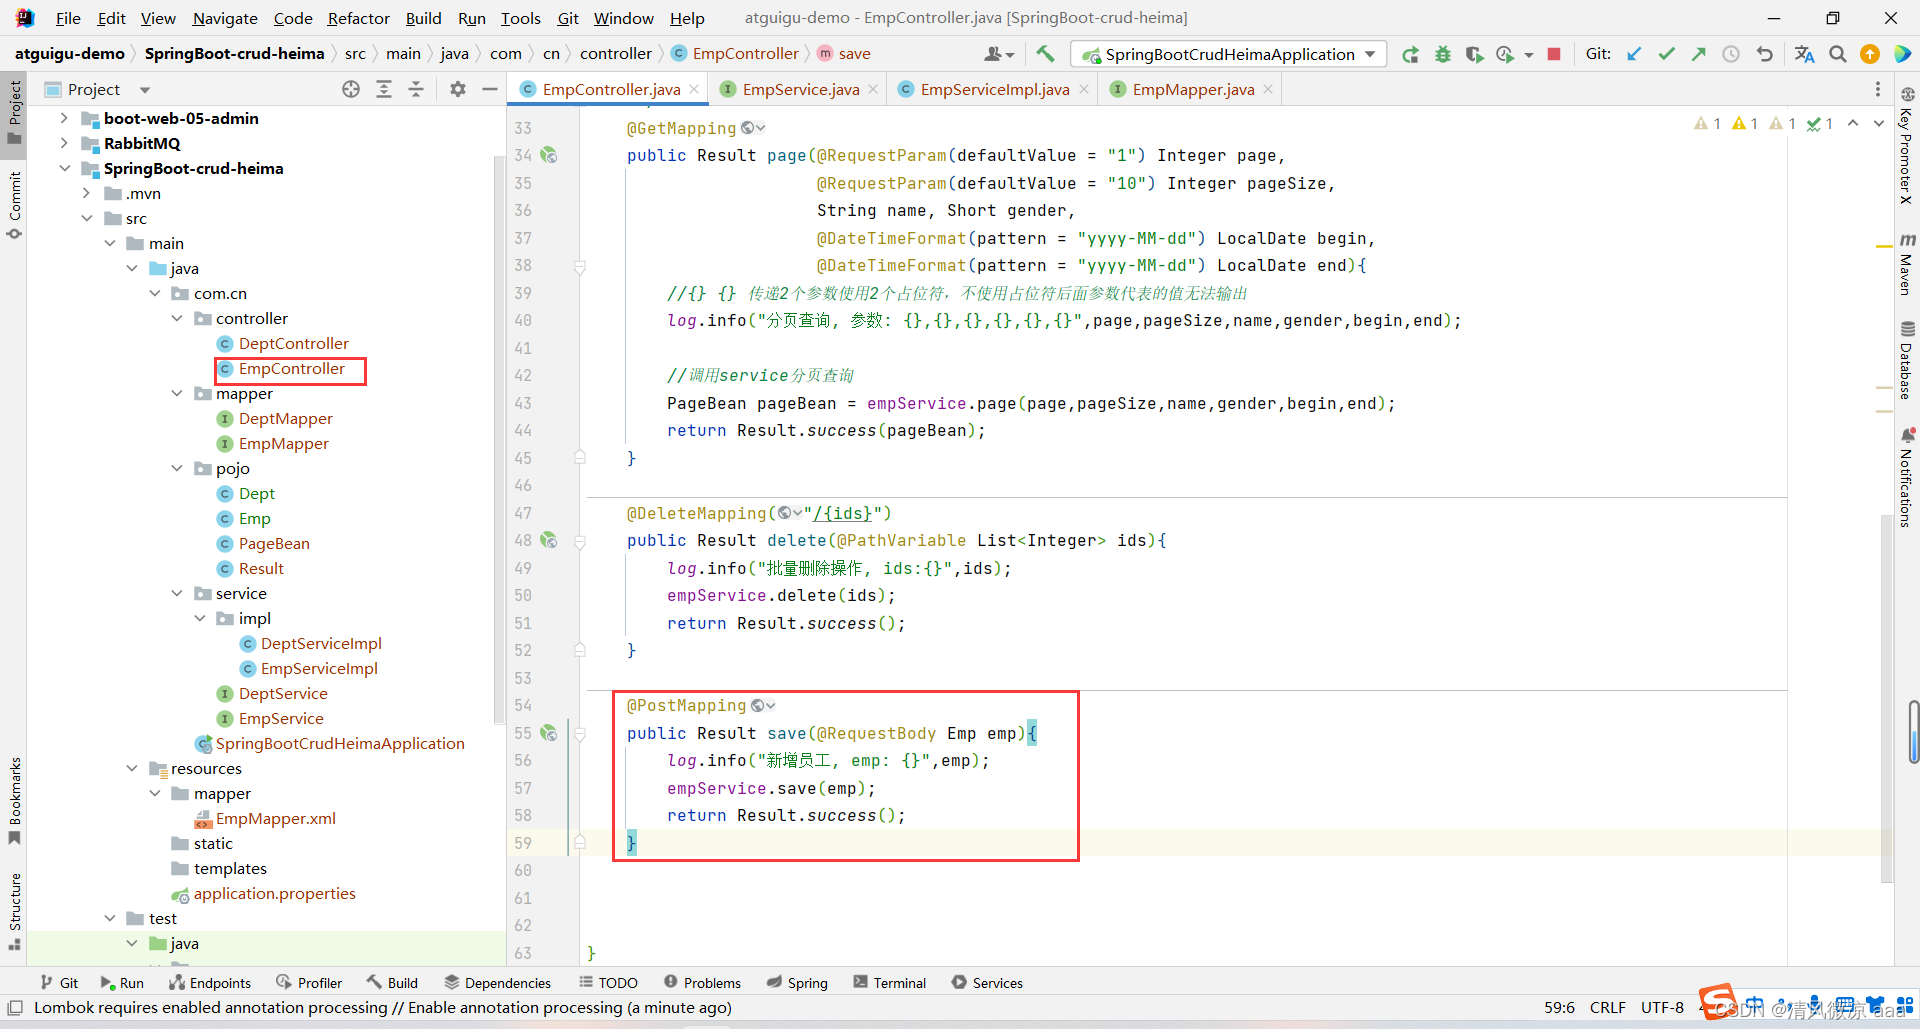This screenshot has height=1029, width=1920.
Task: Toggle Key Promoter X tool window
Action: click(1907, 146)
